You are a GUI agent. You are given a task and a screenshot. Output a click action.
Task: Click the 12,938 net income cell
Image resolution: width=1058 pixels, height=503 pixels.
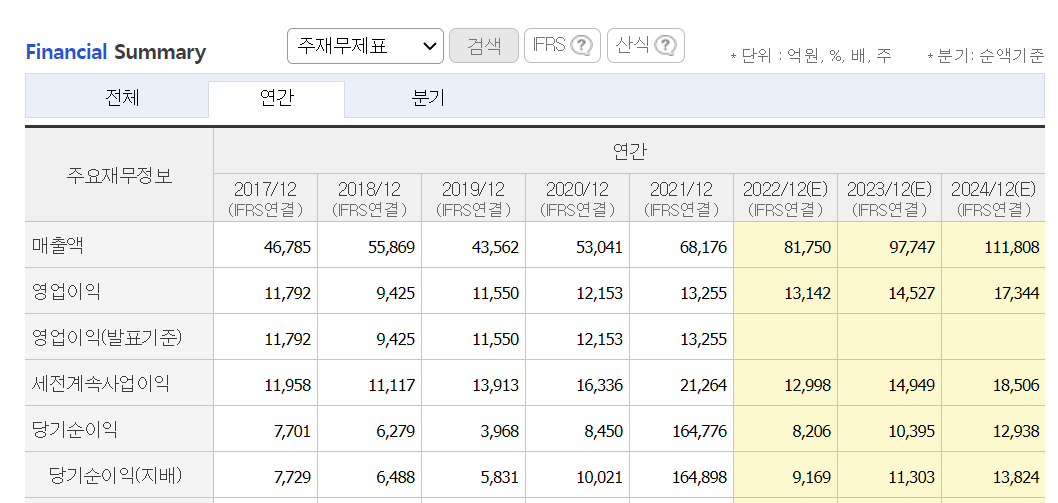[993, 429]
